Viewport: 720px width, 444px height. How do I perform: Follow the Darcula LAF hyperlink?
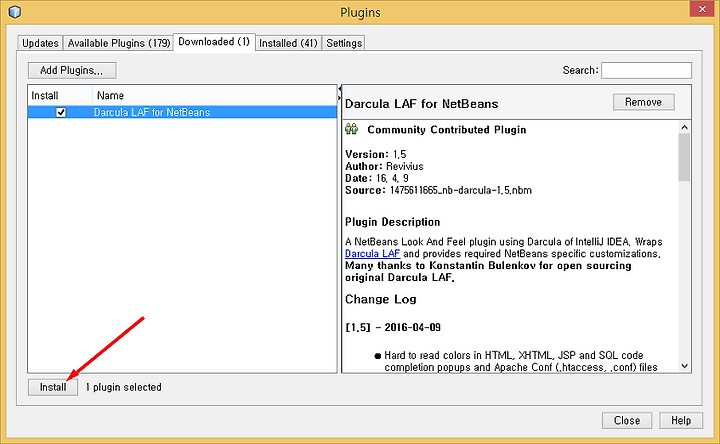pyautogui.click(x=372, y=254)
